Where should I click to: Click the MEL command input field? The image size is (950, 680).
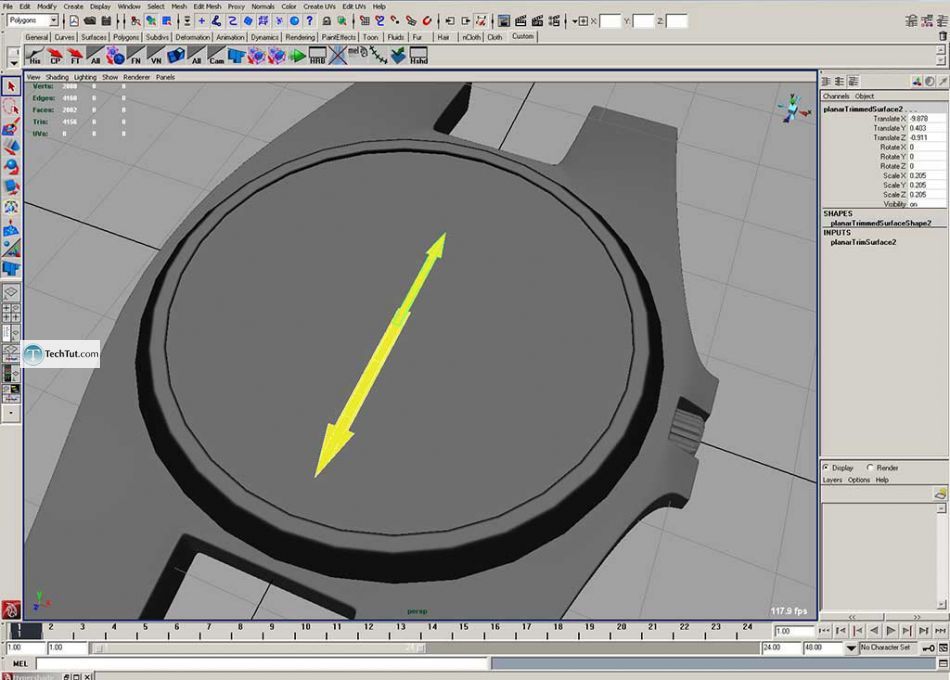(262, 664)
